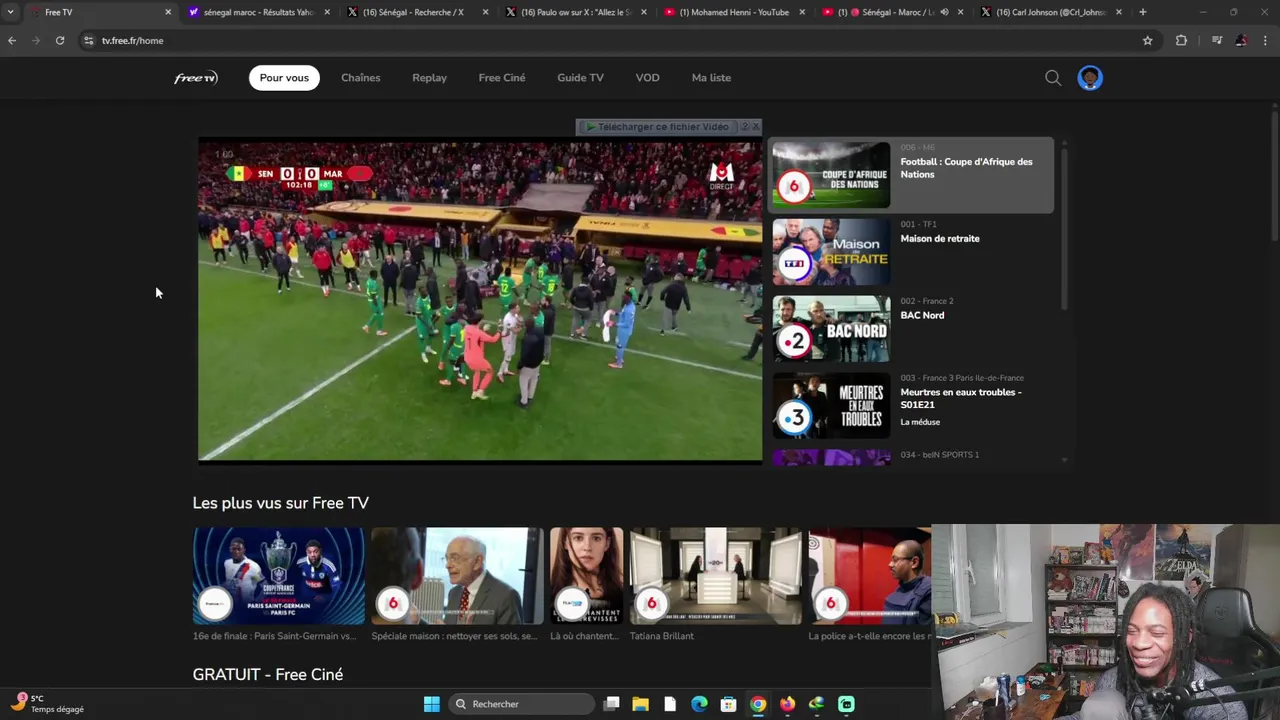Open the Tatiana Brillant thumbnail

tap(715, 576)
